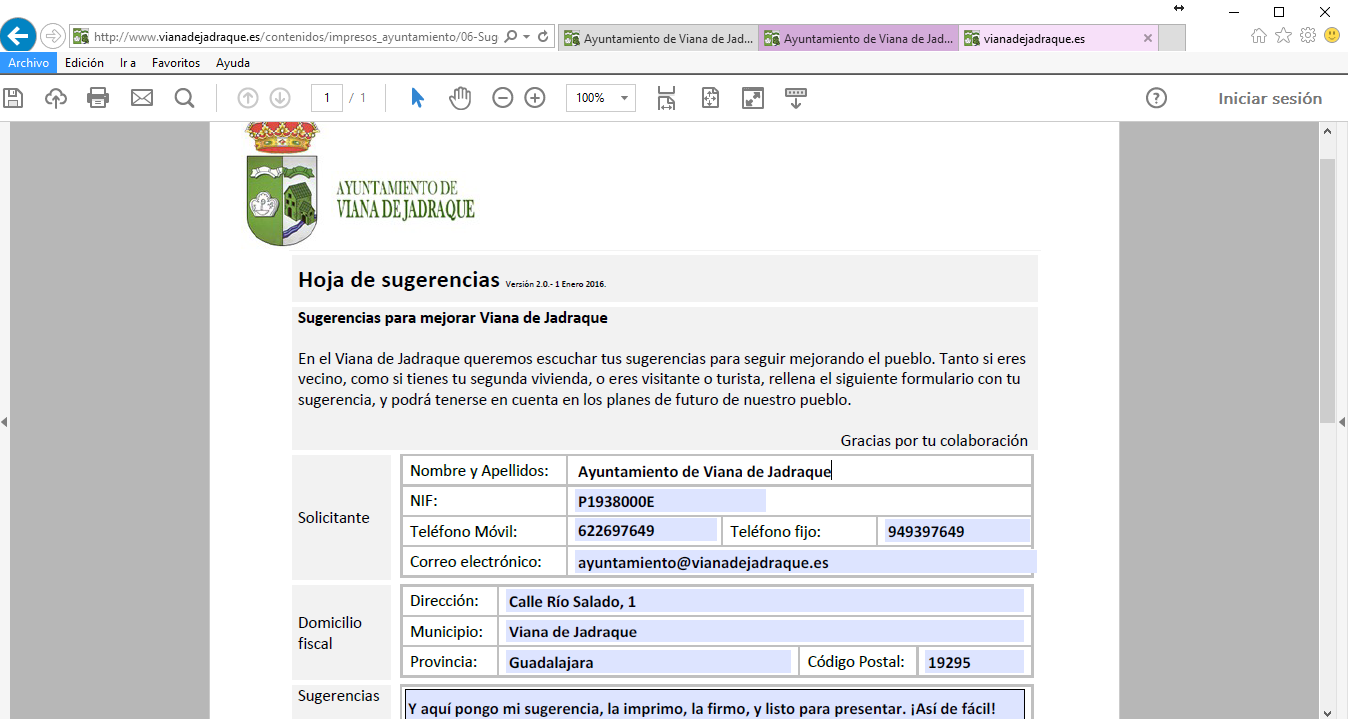This screenshot has width=1348, height=719.
Task: Open Find in the document
Action: click(182, 97)
